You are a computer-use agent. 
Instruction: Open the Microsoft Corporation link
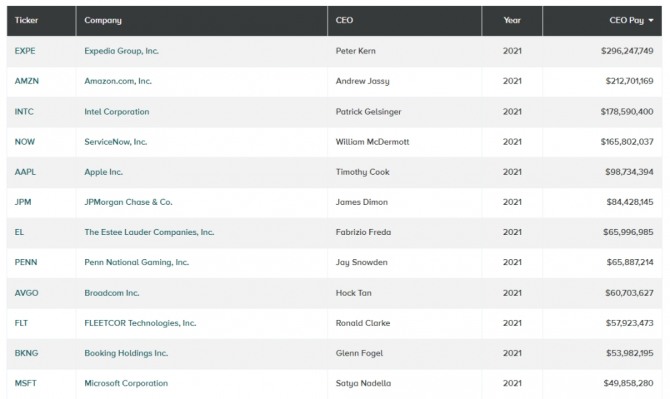click(x=126, y=383)
